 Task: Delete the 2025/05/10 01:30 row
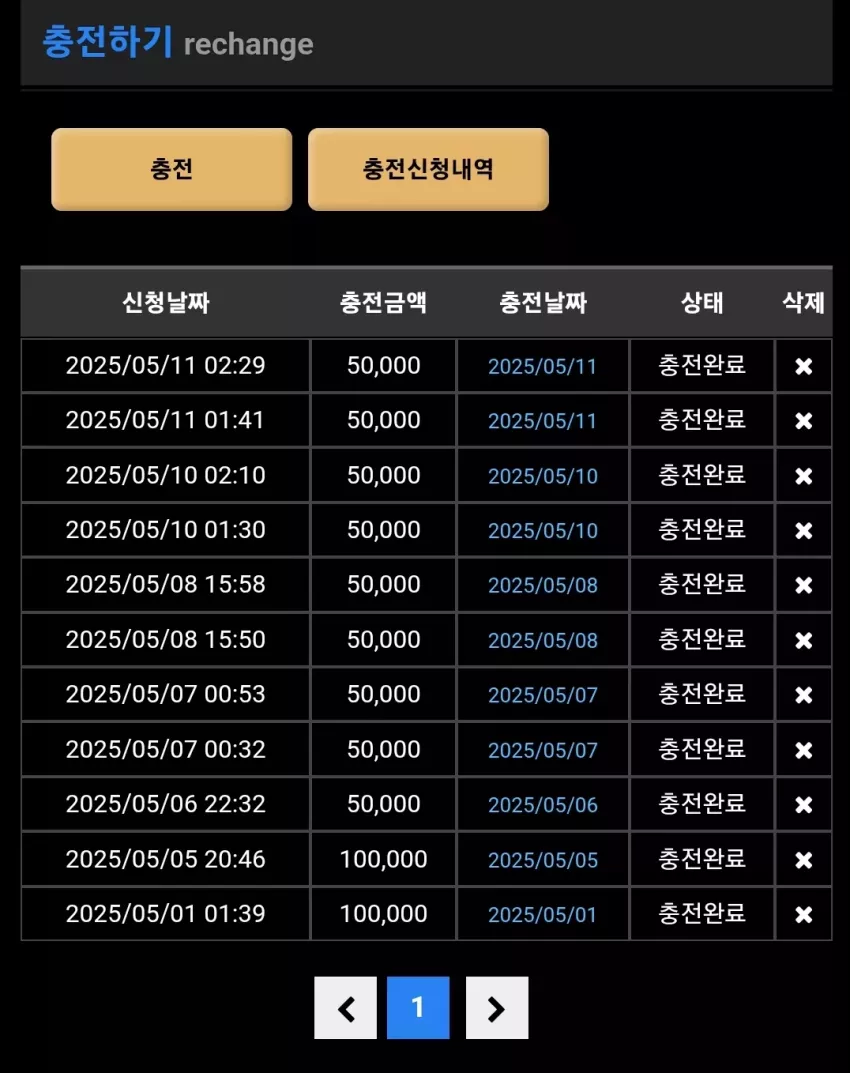point(803,530)
